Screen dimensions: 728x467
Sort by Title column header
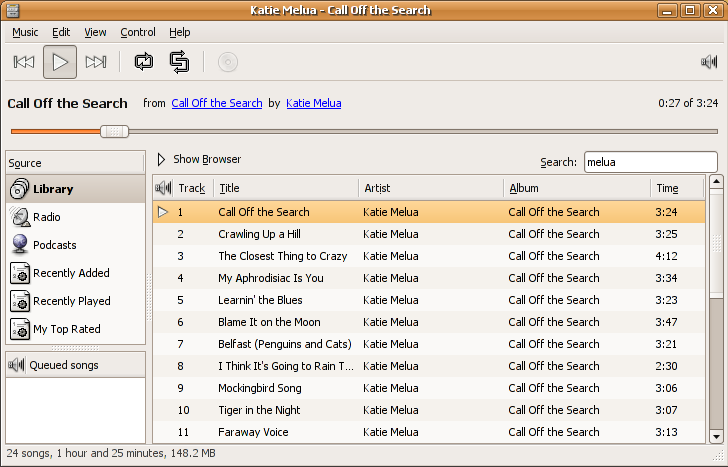(286, 188)
